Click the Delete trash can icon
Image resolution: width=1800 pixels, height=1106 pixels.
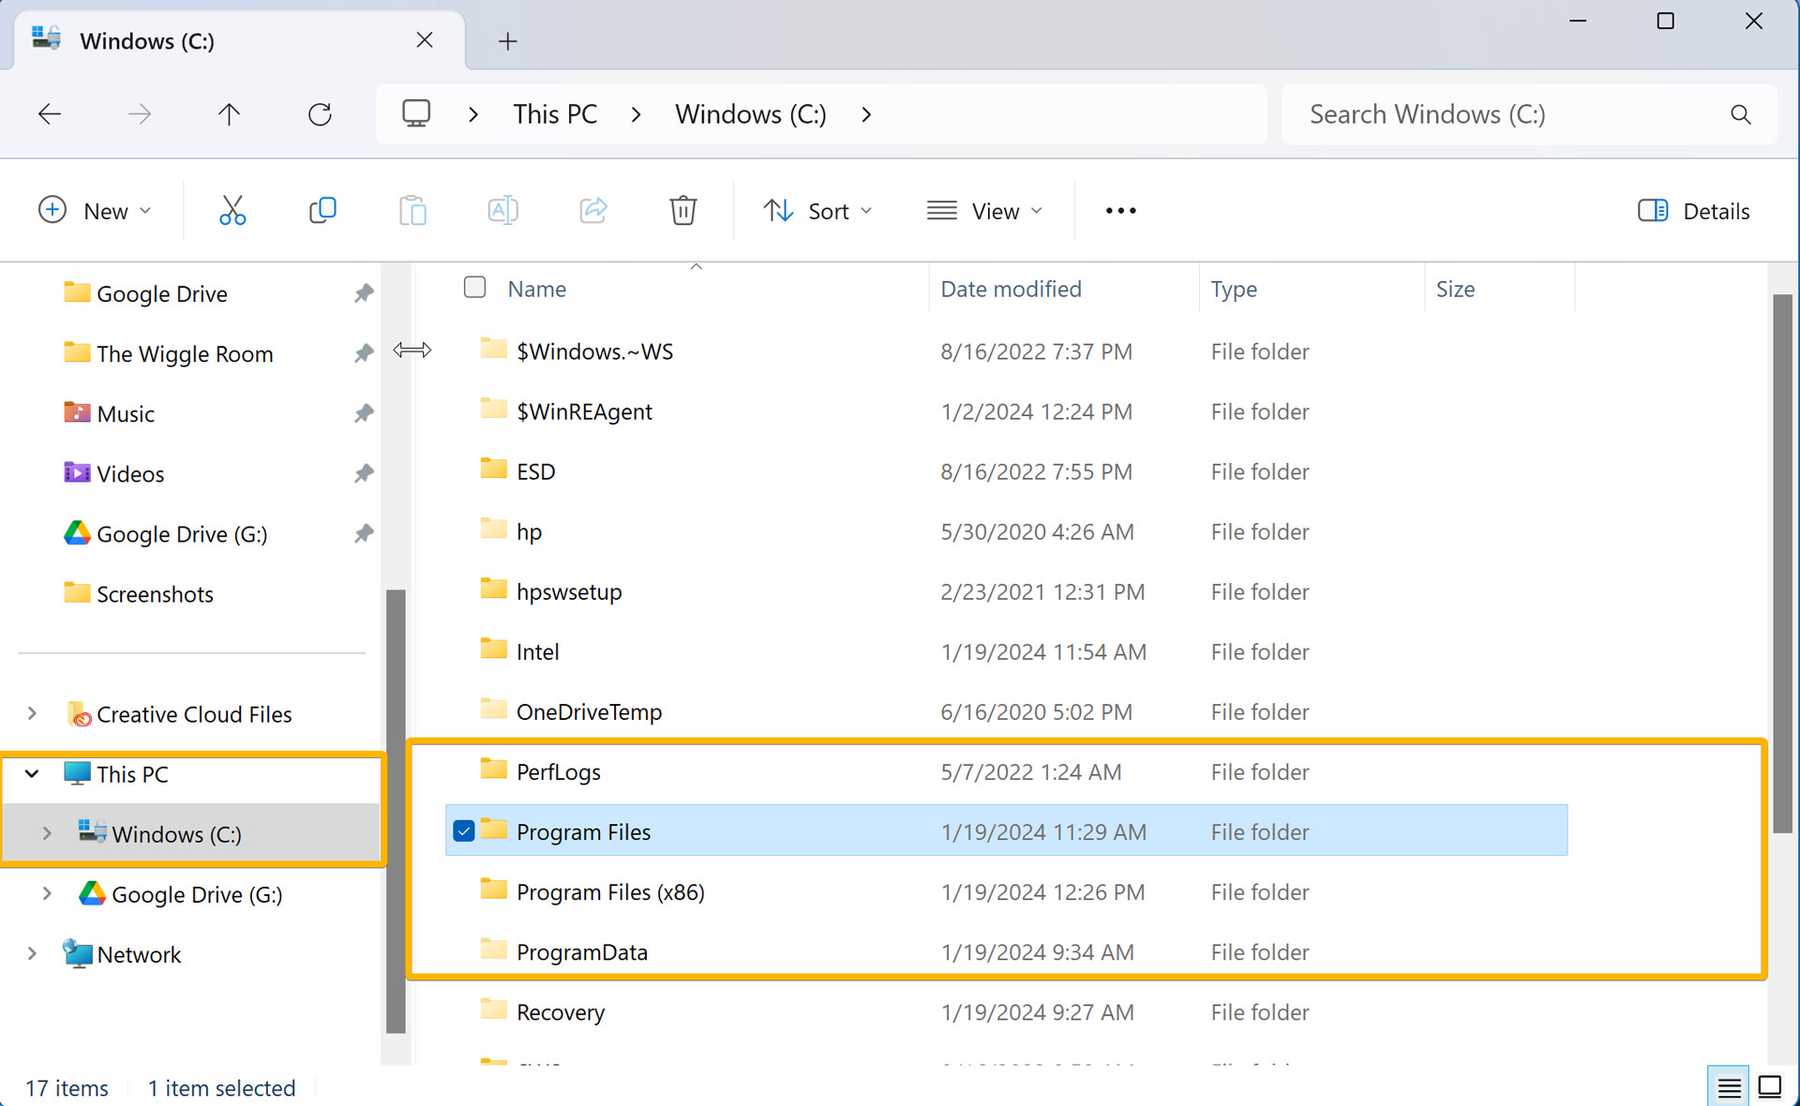coord(683,211)
